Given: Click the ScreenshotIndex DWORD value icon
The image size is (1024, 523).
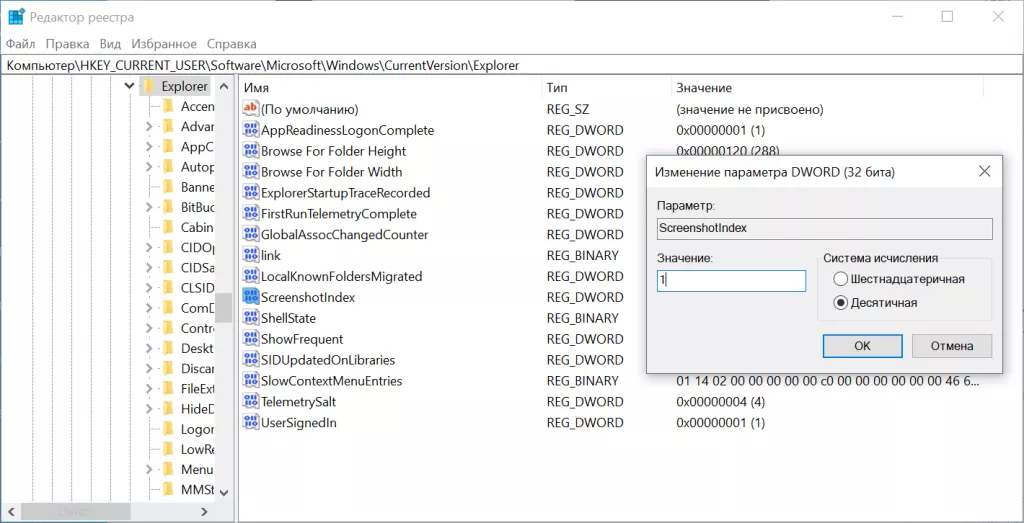Looking at the screenshot, I should point(251,297).
